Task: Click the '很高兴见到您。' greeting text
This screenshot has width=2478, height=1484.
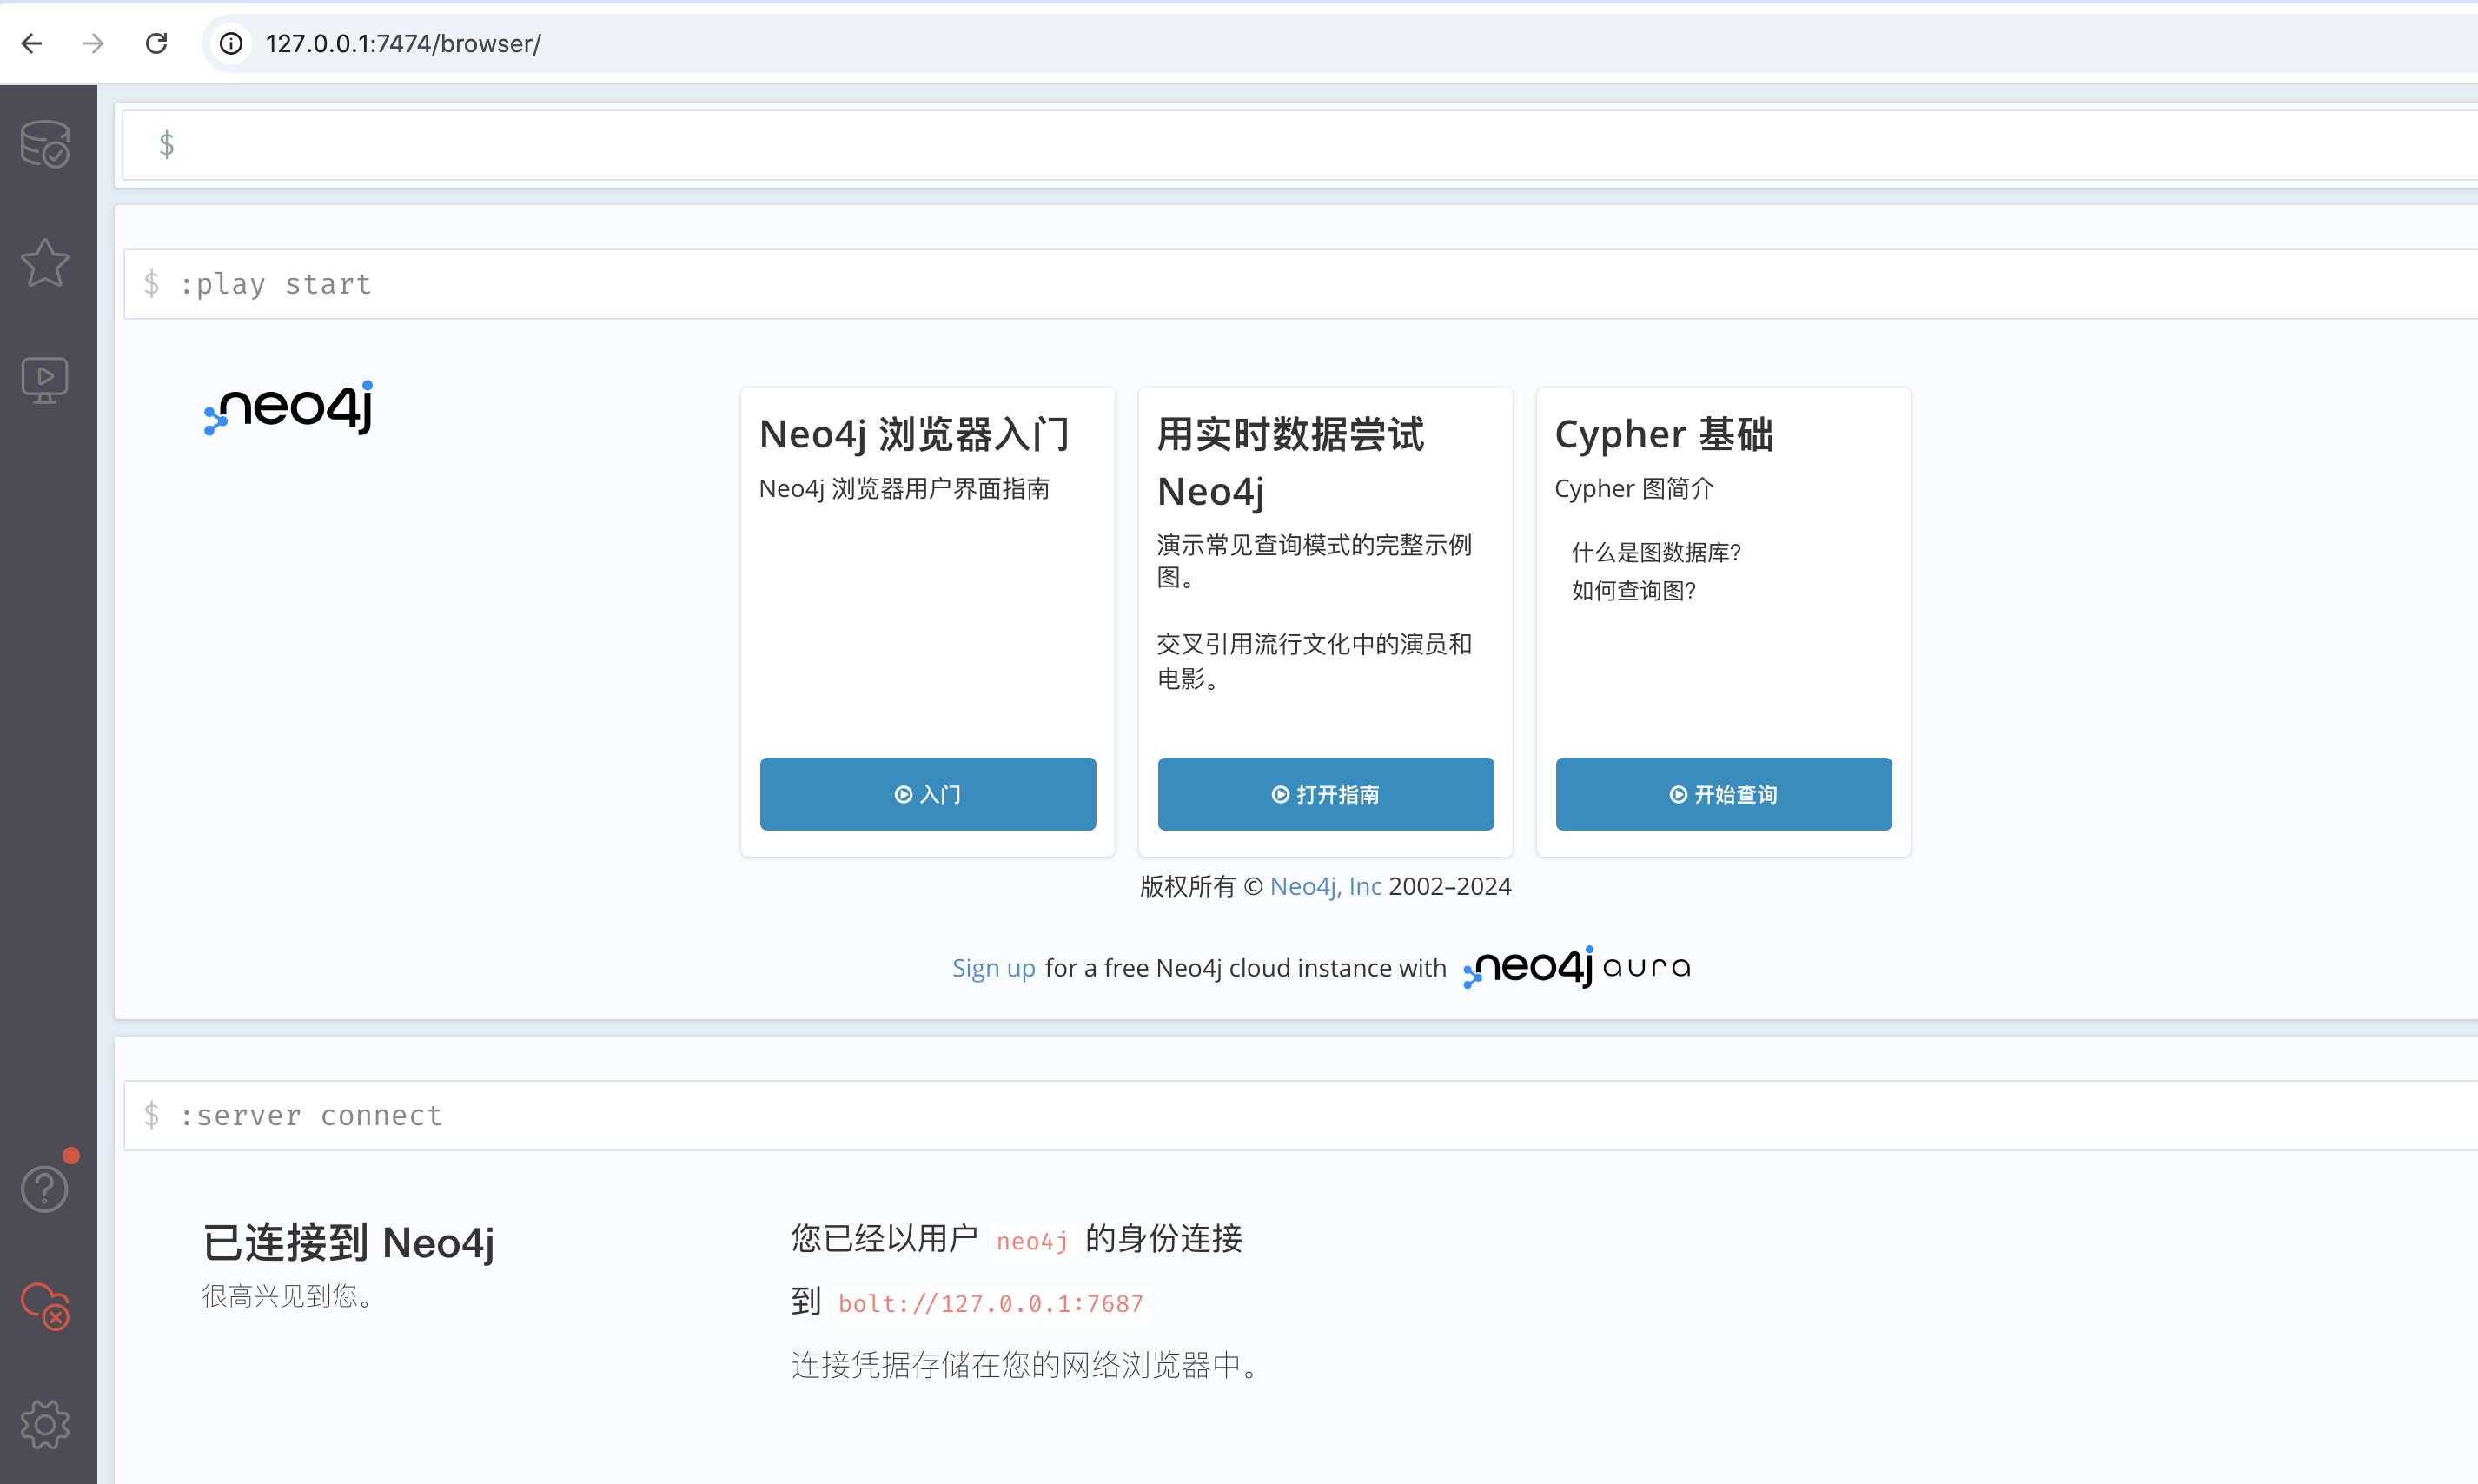Action: [290, 1296]
